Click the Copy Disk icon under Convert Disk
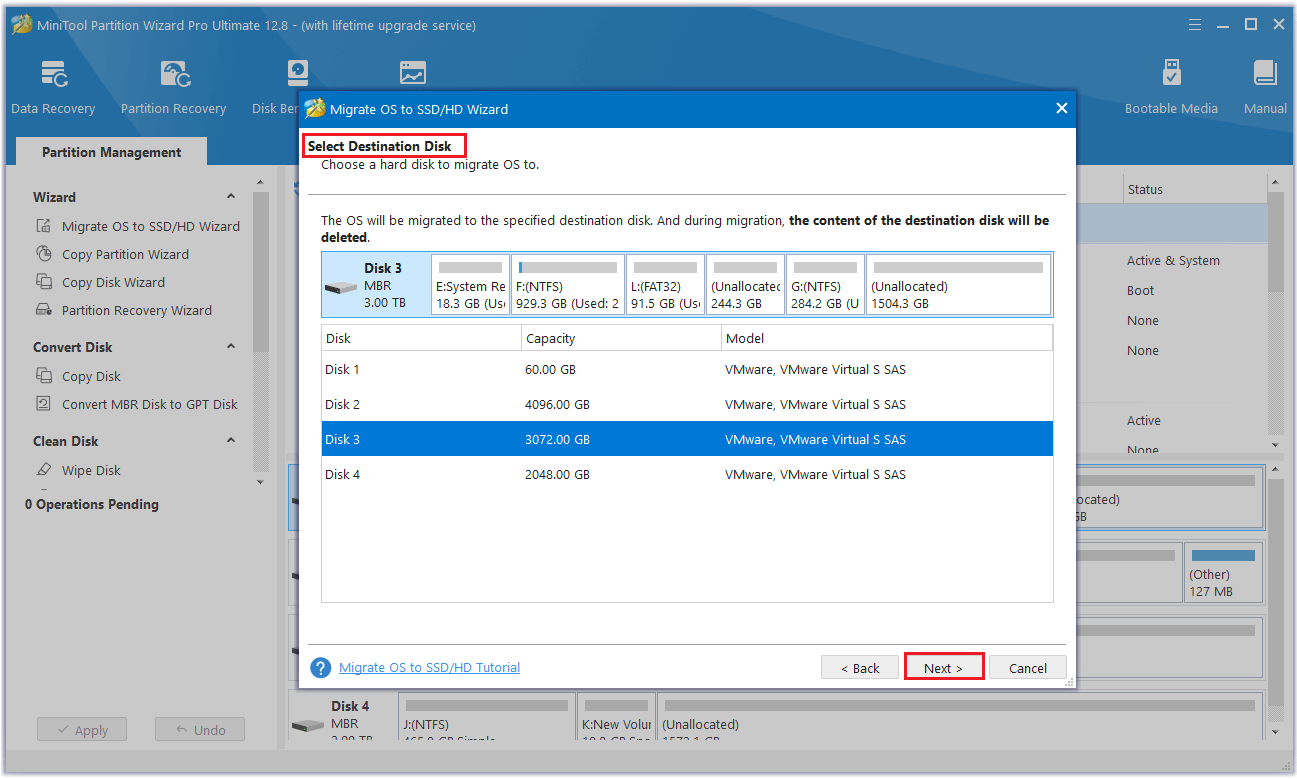This screenshot has width=1297, height=779. tap(43, 376)
